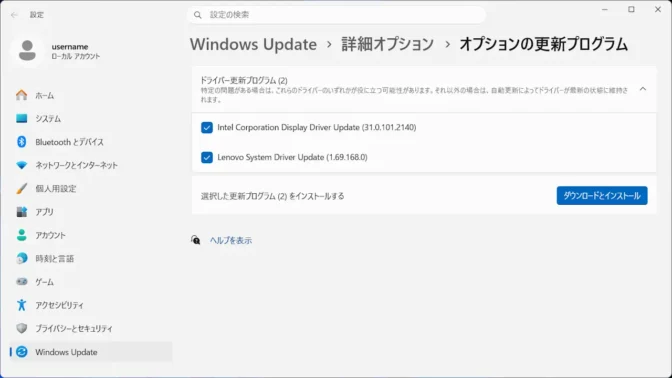Open アカウント settings
Image resolution: width=672 pixels, height=378 pixels.
coord(91,235)
